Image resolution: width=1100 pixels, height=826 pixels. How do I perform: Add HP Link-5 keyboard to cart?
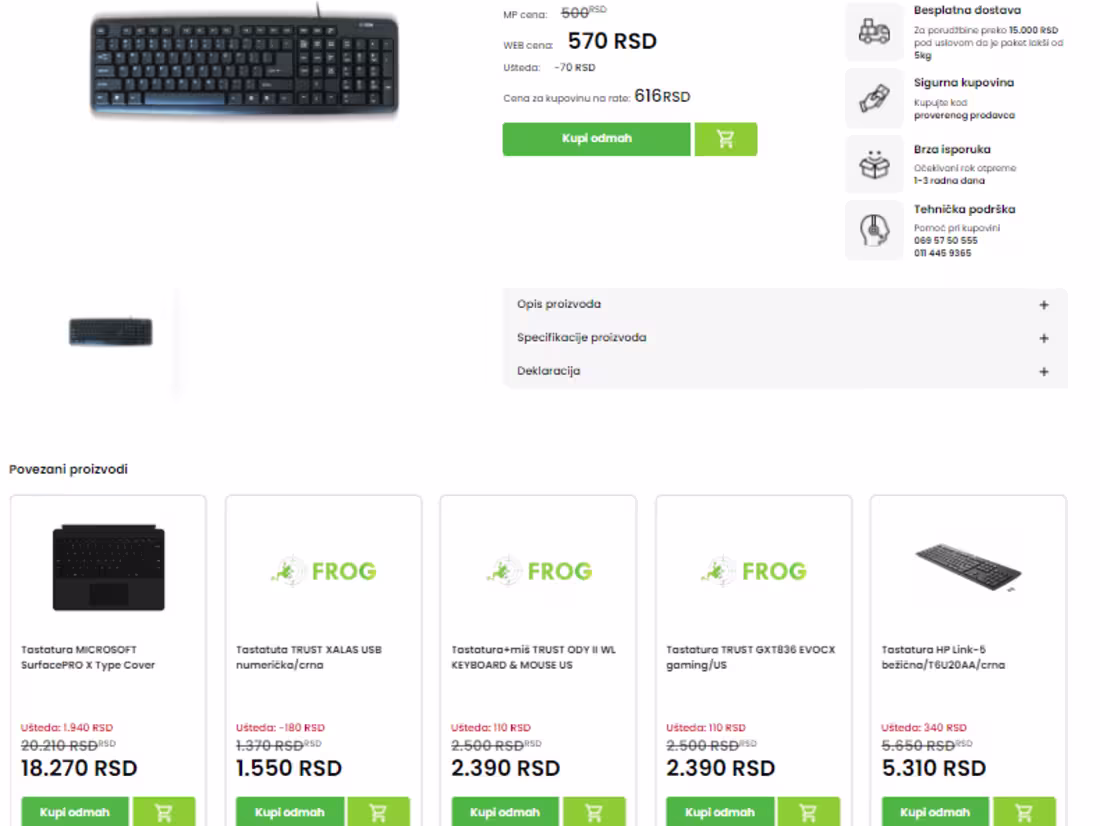(x=1024, y=812)
